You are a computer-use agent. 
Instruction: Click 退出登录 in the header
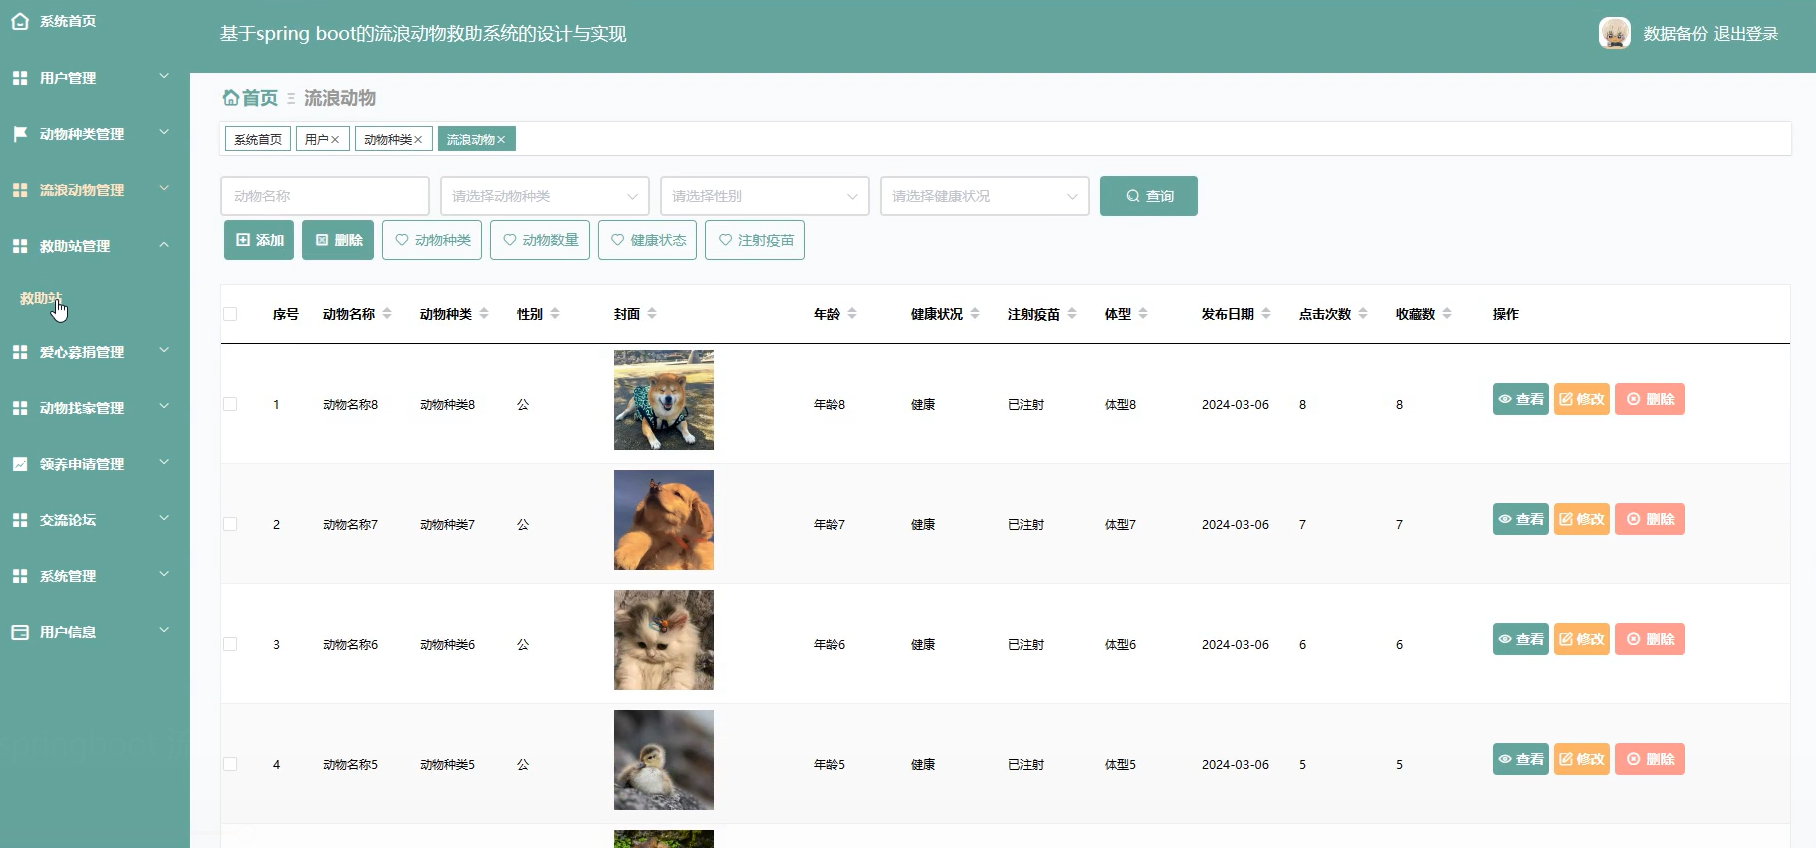tap(1746, 34)
